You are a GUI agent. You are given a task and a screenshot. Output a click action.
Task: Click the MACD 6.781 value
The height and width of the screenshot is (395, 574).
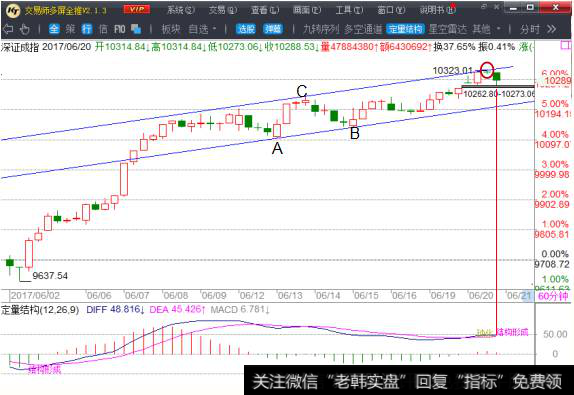pos(240,310)
